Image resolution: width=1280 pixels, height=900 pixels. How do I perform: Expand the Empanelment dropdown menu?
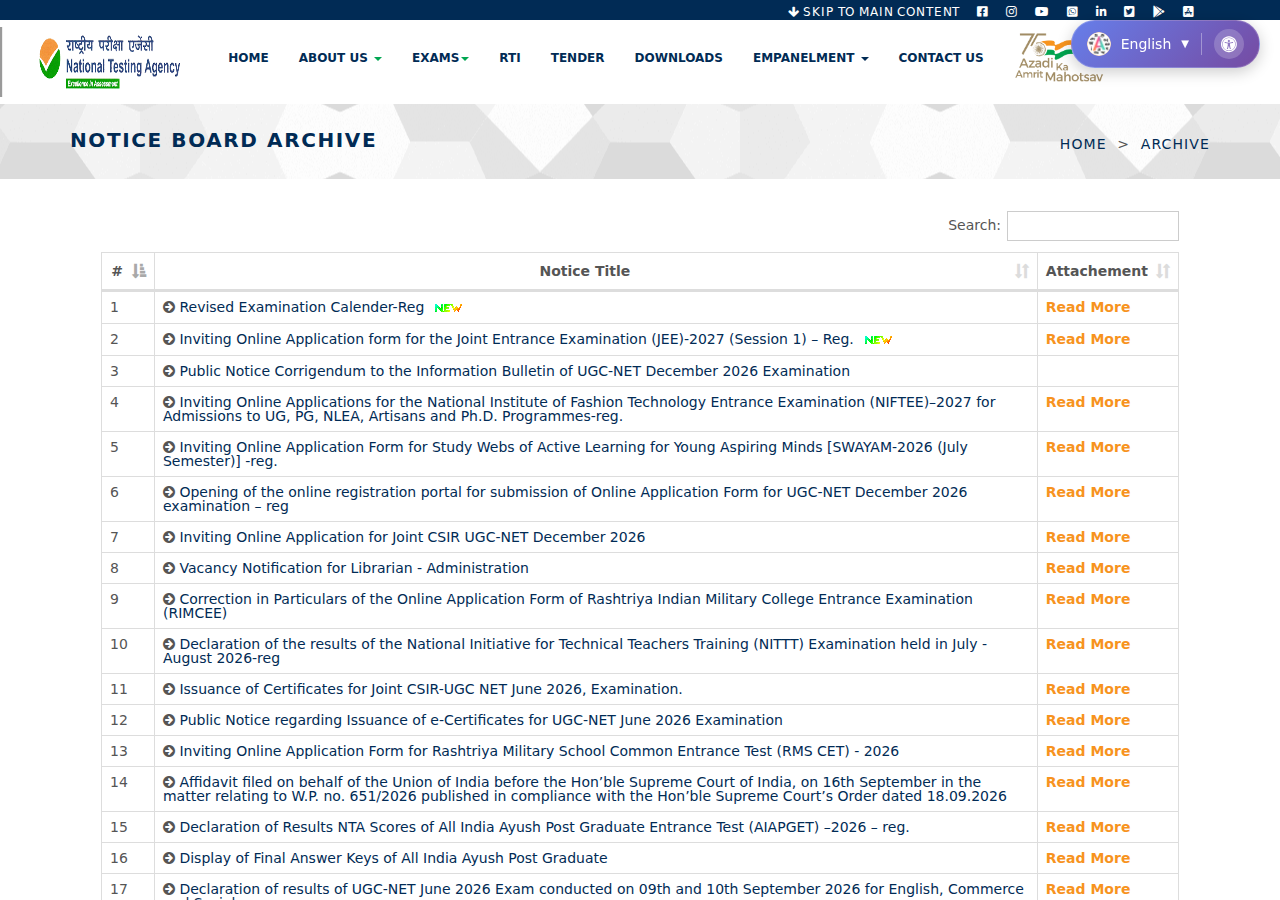tap(810, 58)
